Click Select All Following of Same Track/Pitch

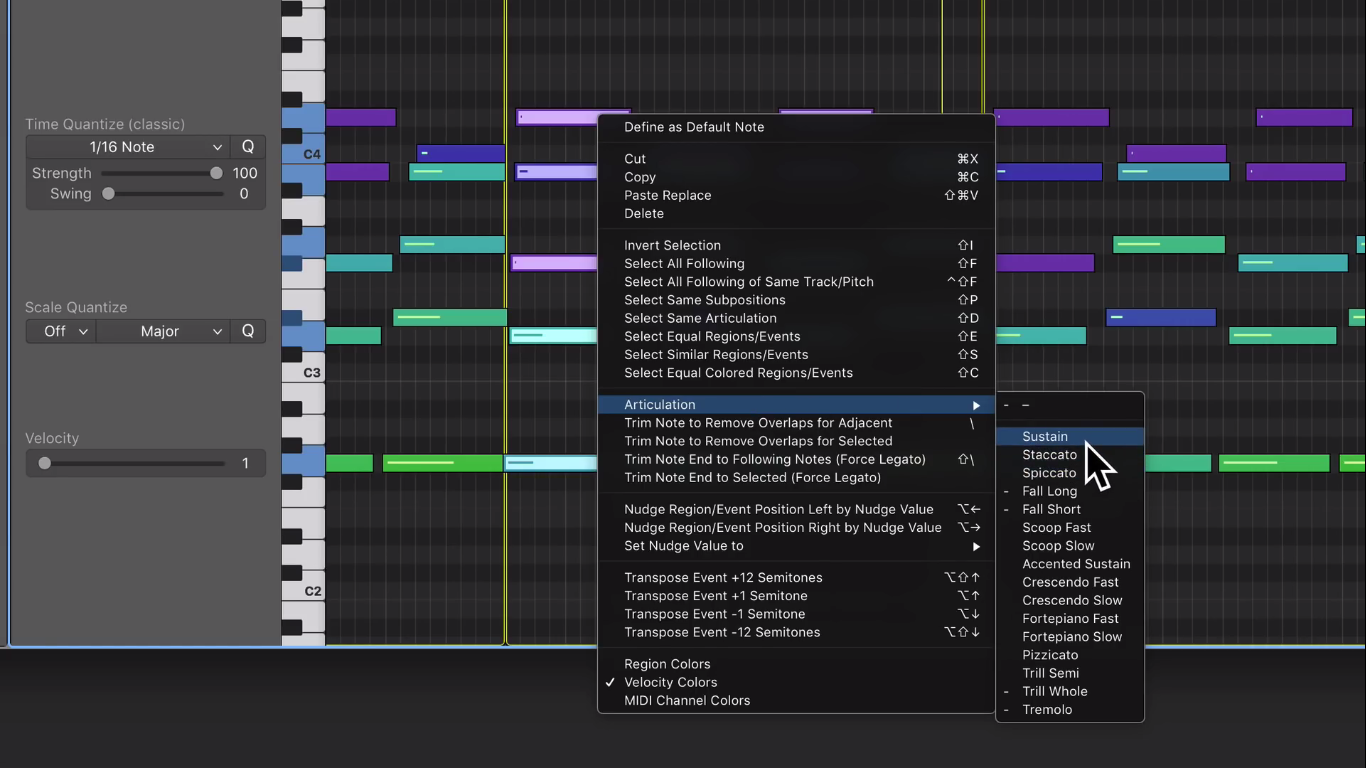[x=796, y=282]
